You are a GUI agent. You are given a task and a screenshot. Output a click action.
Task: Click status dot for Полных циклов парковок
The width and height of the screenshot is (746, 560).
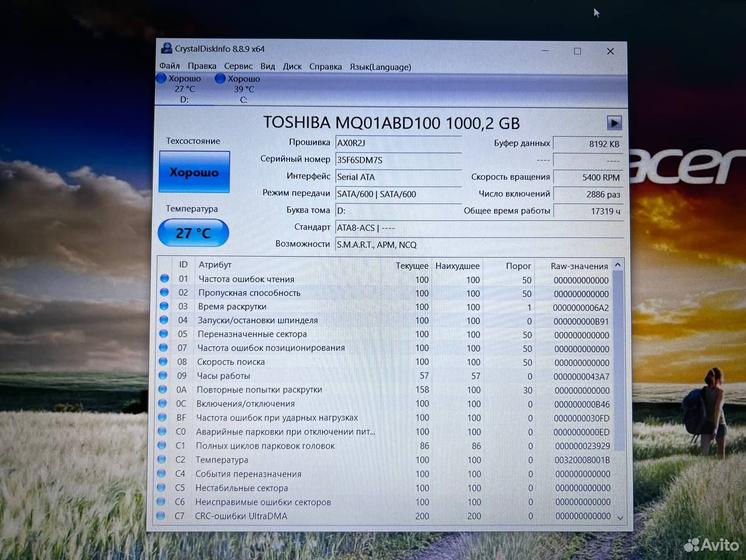(x=162, y=445)
